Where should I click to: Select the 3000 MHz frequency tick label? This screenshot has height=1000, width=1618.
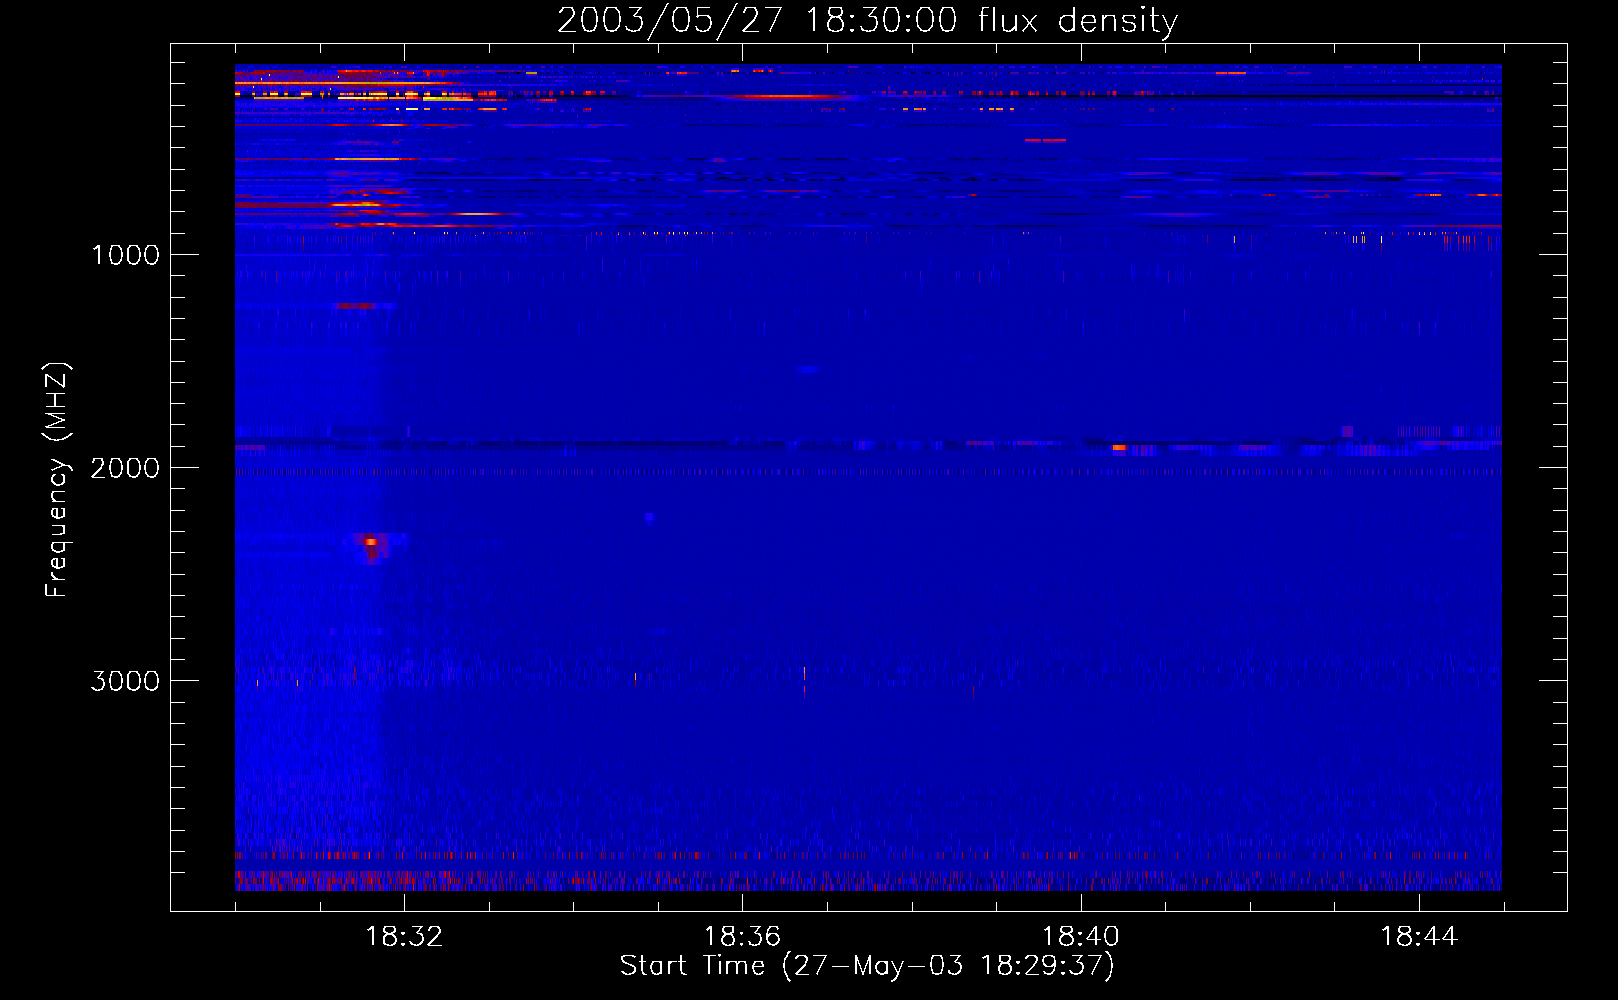pyautogui.click(x=125, y=681)
